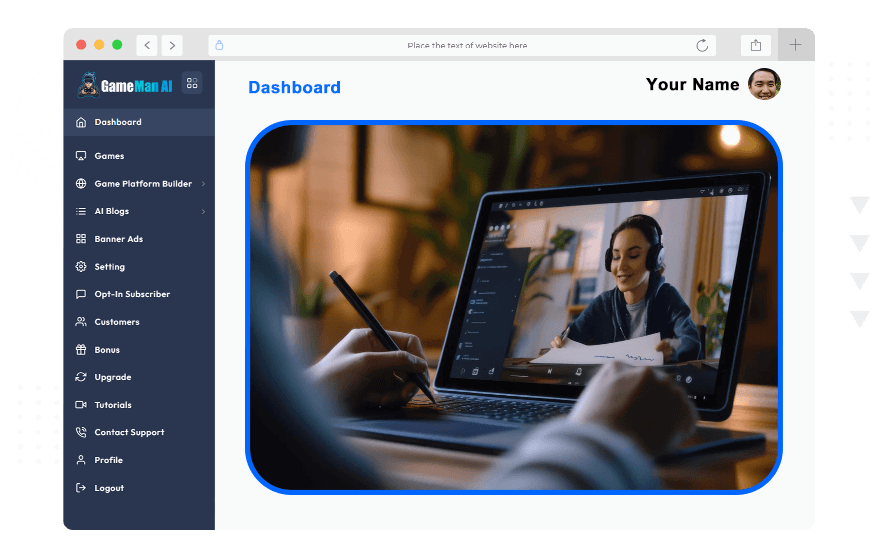Click the Bonus gift icon
The width and height of the screenshot is (886, 543).
tap(81, 350)
